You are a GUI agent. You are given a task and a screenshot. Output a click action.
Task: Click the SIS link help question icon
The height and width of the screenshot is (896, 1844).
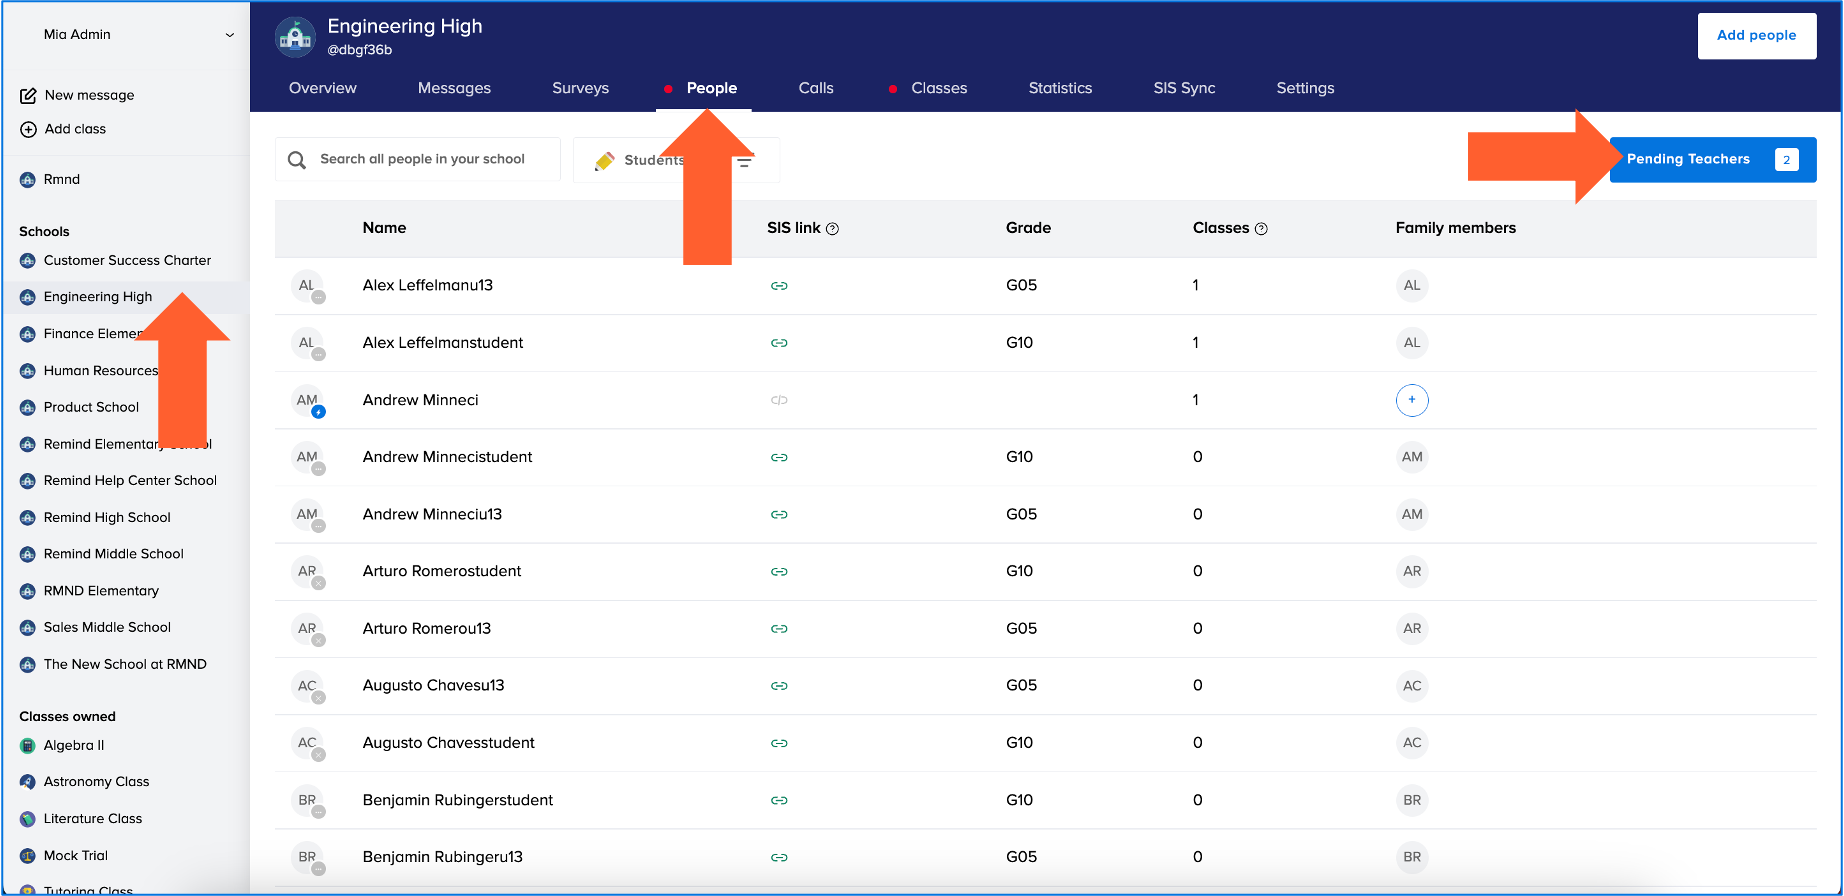(x=832, y=229)
